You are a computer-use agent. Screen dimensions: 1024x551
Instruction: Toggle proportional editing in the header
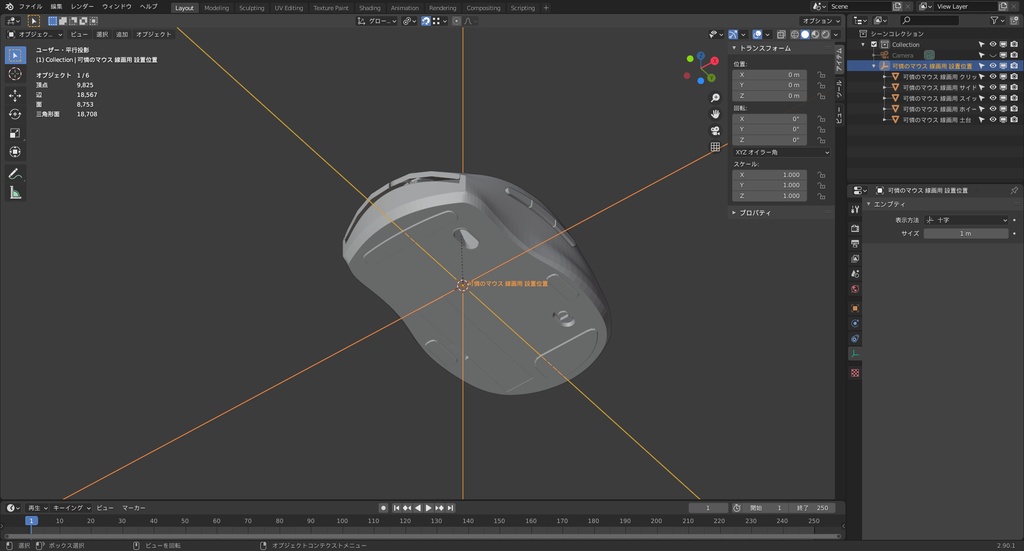tap(456, 21)
